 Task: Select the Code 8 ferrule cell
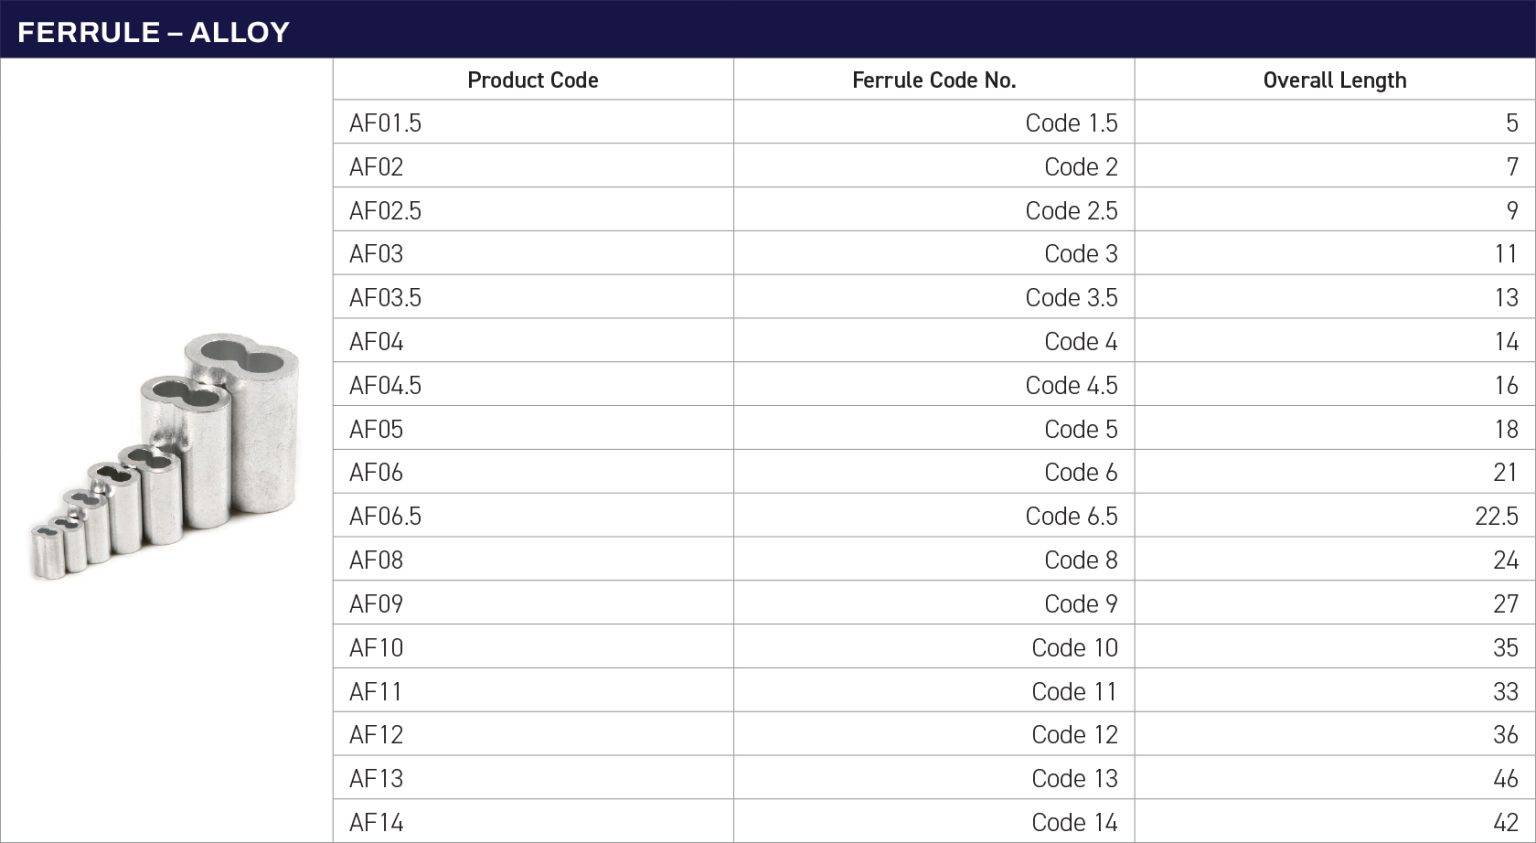click(x=1080, y=560)
